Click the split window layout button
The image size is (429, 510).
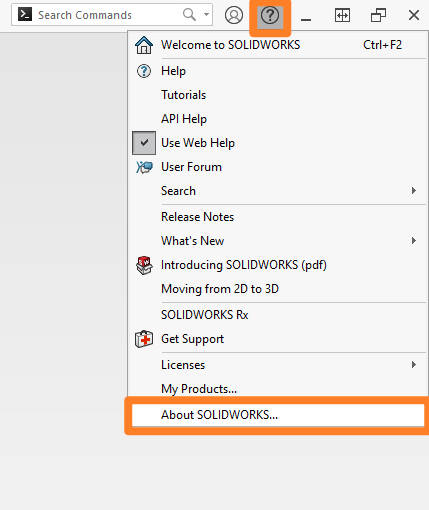click(342, 15)
